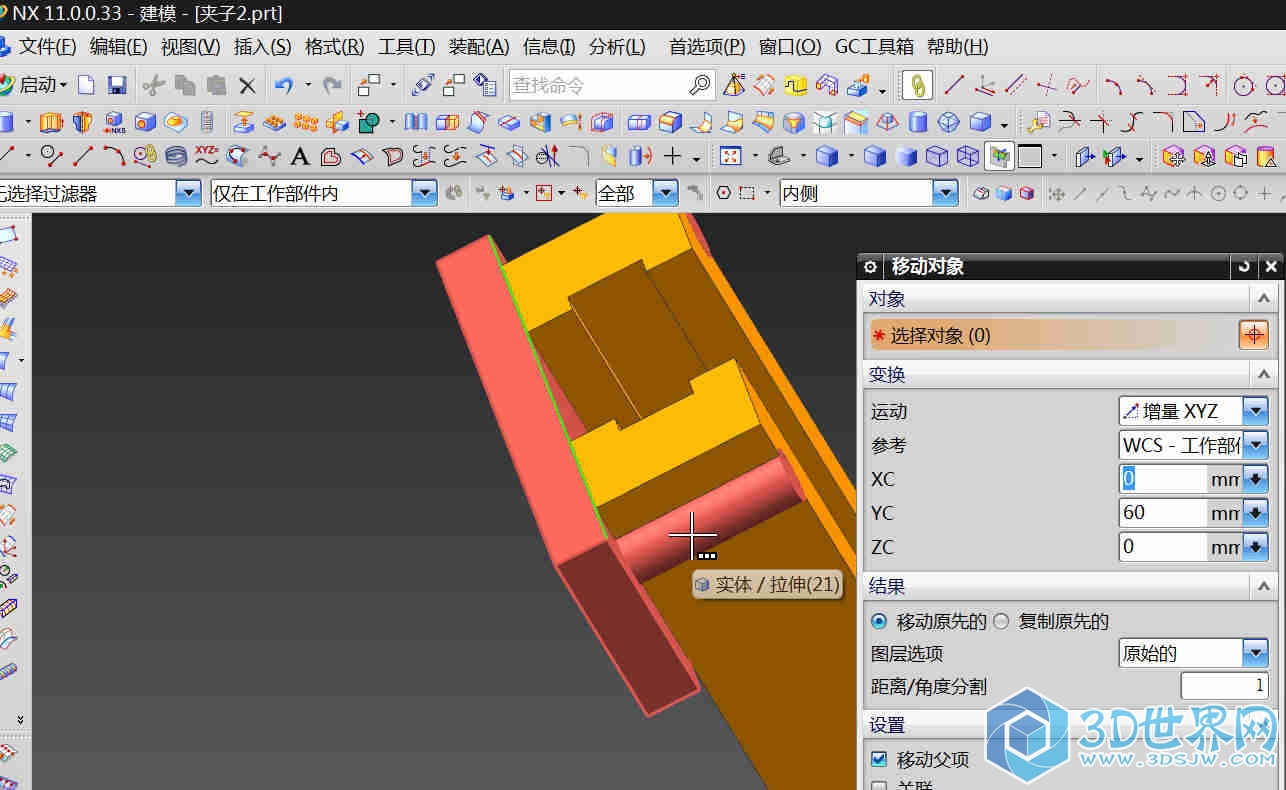The height and width of the screenshot is (790, 1286).
Task: Open the 全部 dropdown
Action: point(665,193)
